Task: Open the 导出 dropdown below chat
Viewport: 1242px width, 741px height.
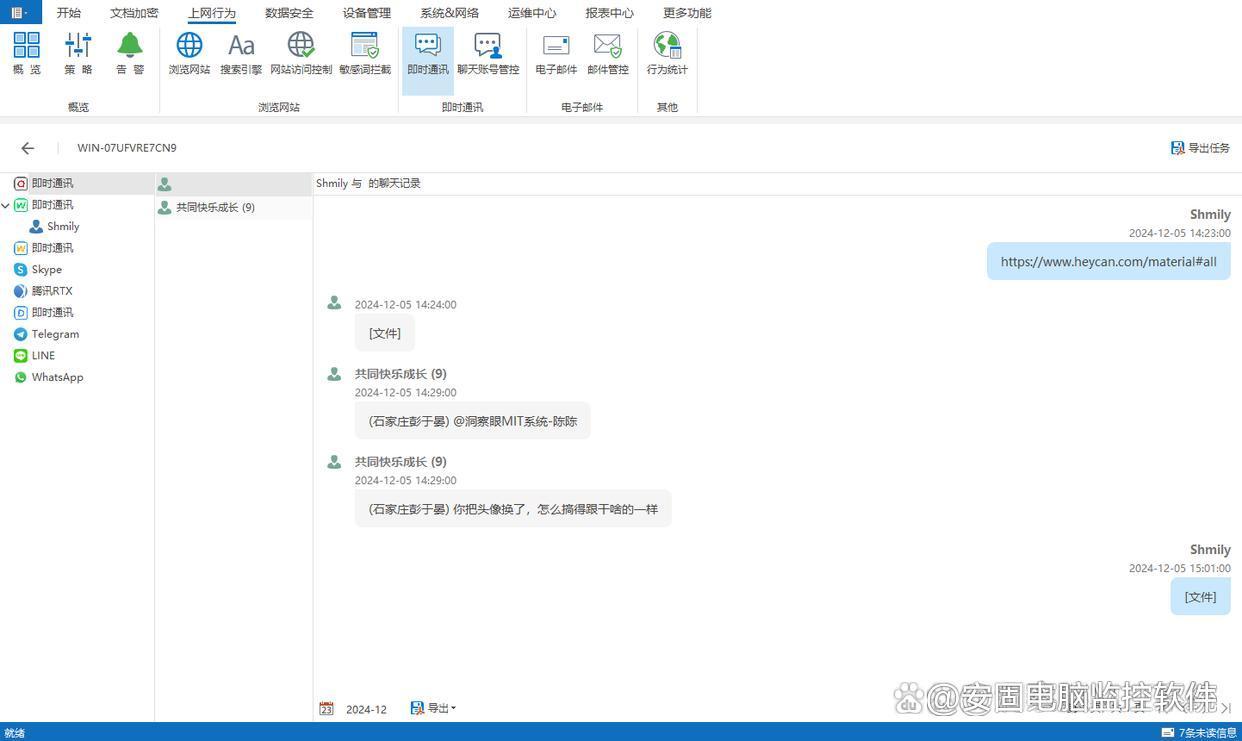Action: tap(433, 708)
